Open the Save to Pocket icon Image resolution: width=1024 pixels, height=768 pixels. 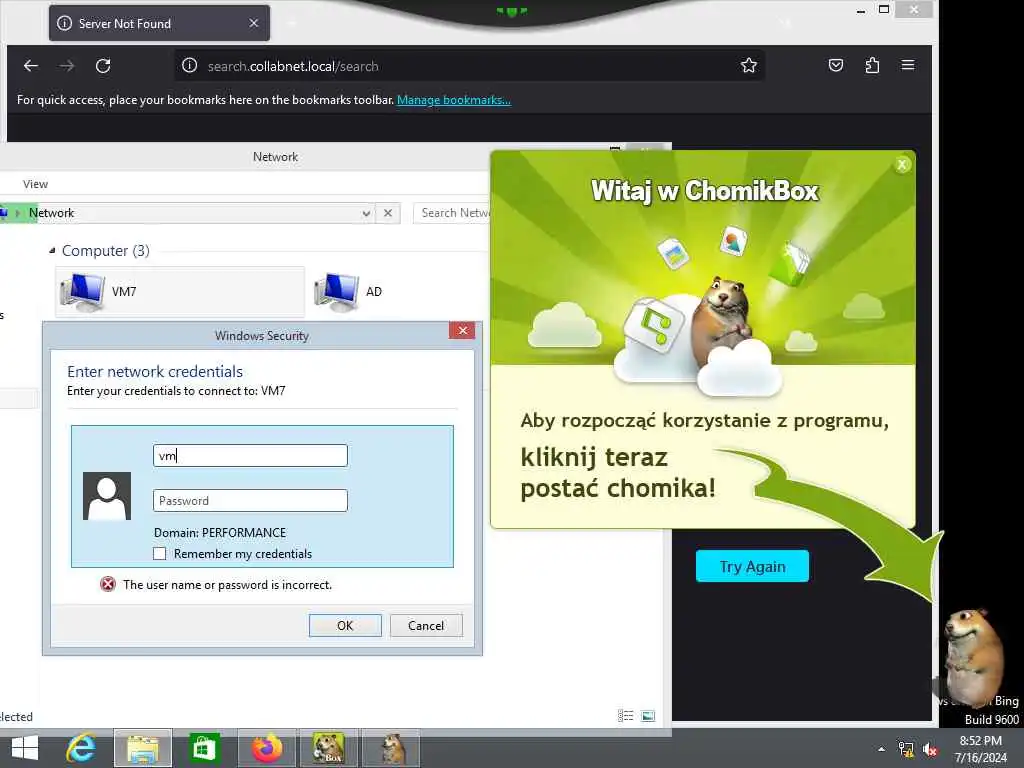pos(835,65)
